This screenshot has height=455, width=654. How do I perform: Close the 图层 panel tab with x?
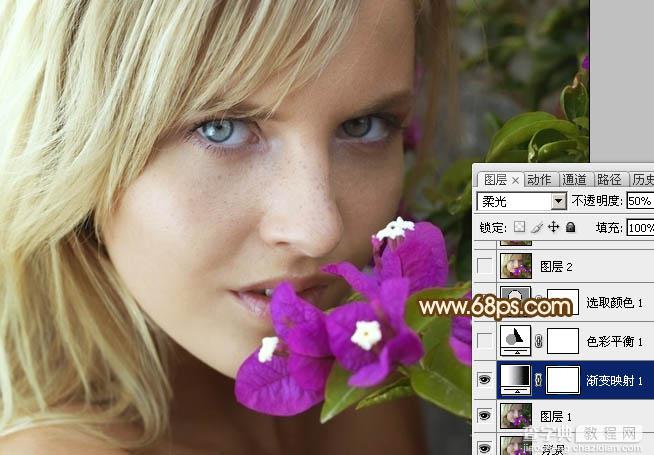(x=516, y=180)
